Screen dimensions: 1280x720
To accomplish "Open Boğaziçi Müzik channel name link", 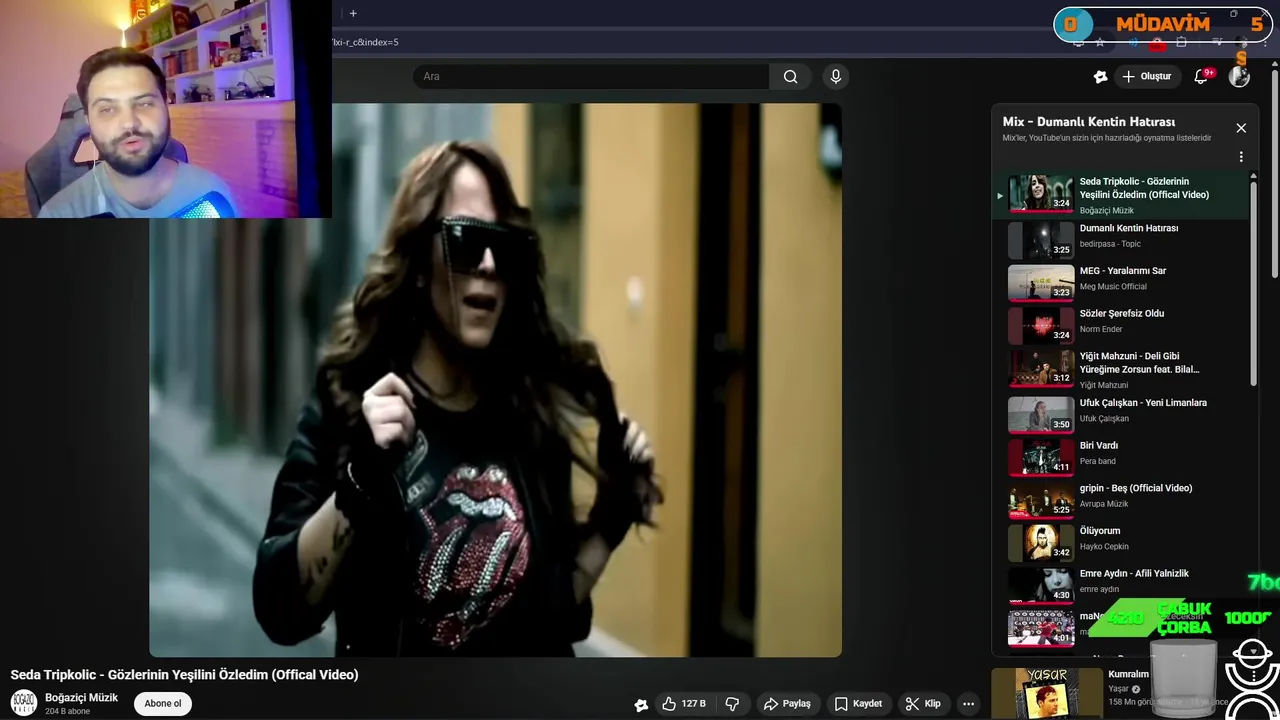I will [x=81, y=698].
